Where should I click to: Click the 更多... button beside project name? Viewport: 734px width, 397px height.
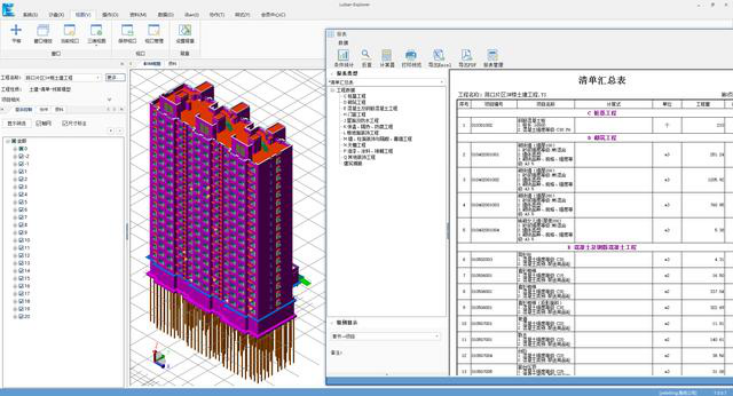(114, 78)
